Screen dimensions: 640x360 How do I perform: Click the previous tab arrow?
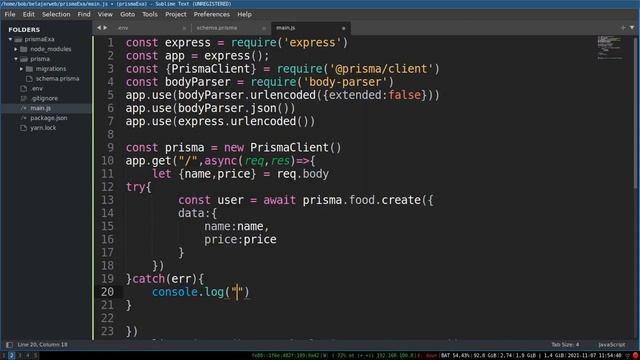(99, 28)
